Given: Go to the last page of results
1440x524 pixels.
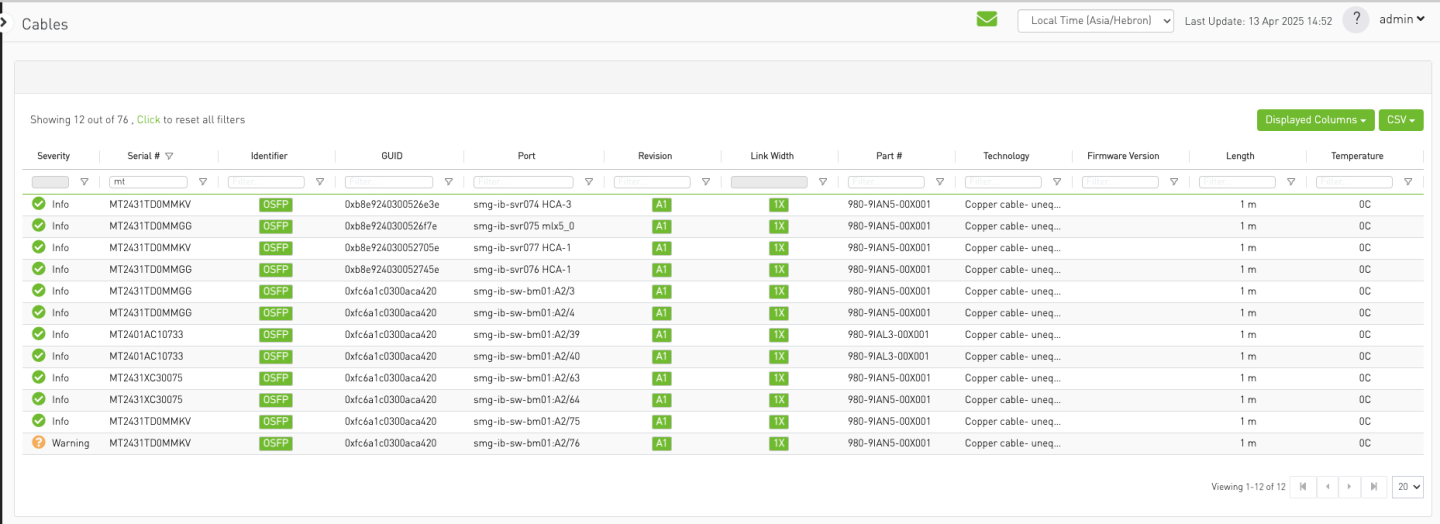Looking at the screenshot, I should pos(1375,487).
